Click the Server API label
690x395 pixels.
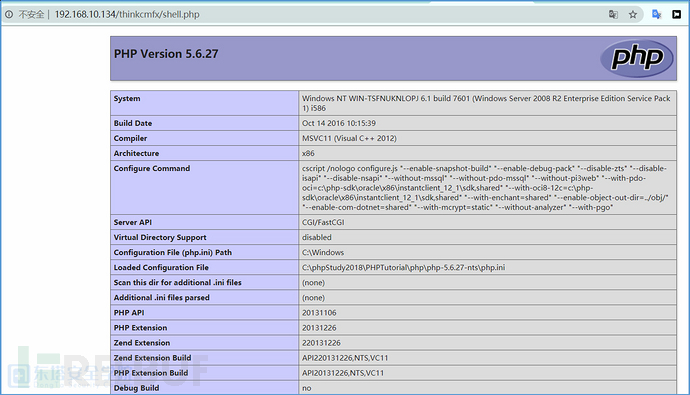pos(132,222)
